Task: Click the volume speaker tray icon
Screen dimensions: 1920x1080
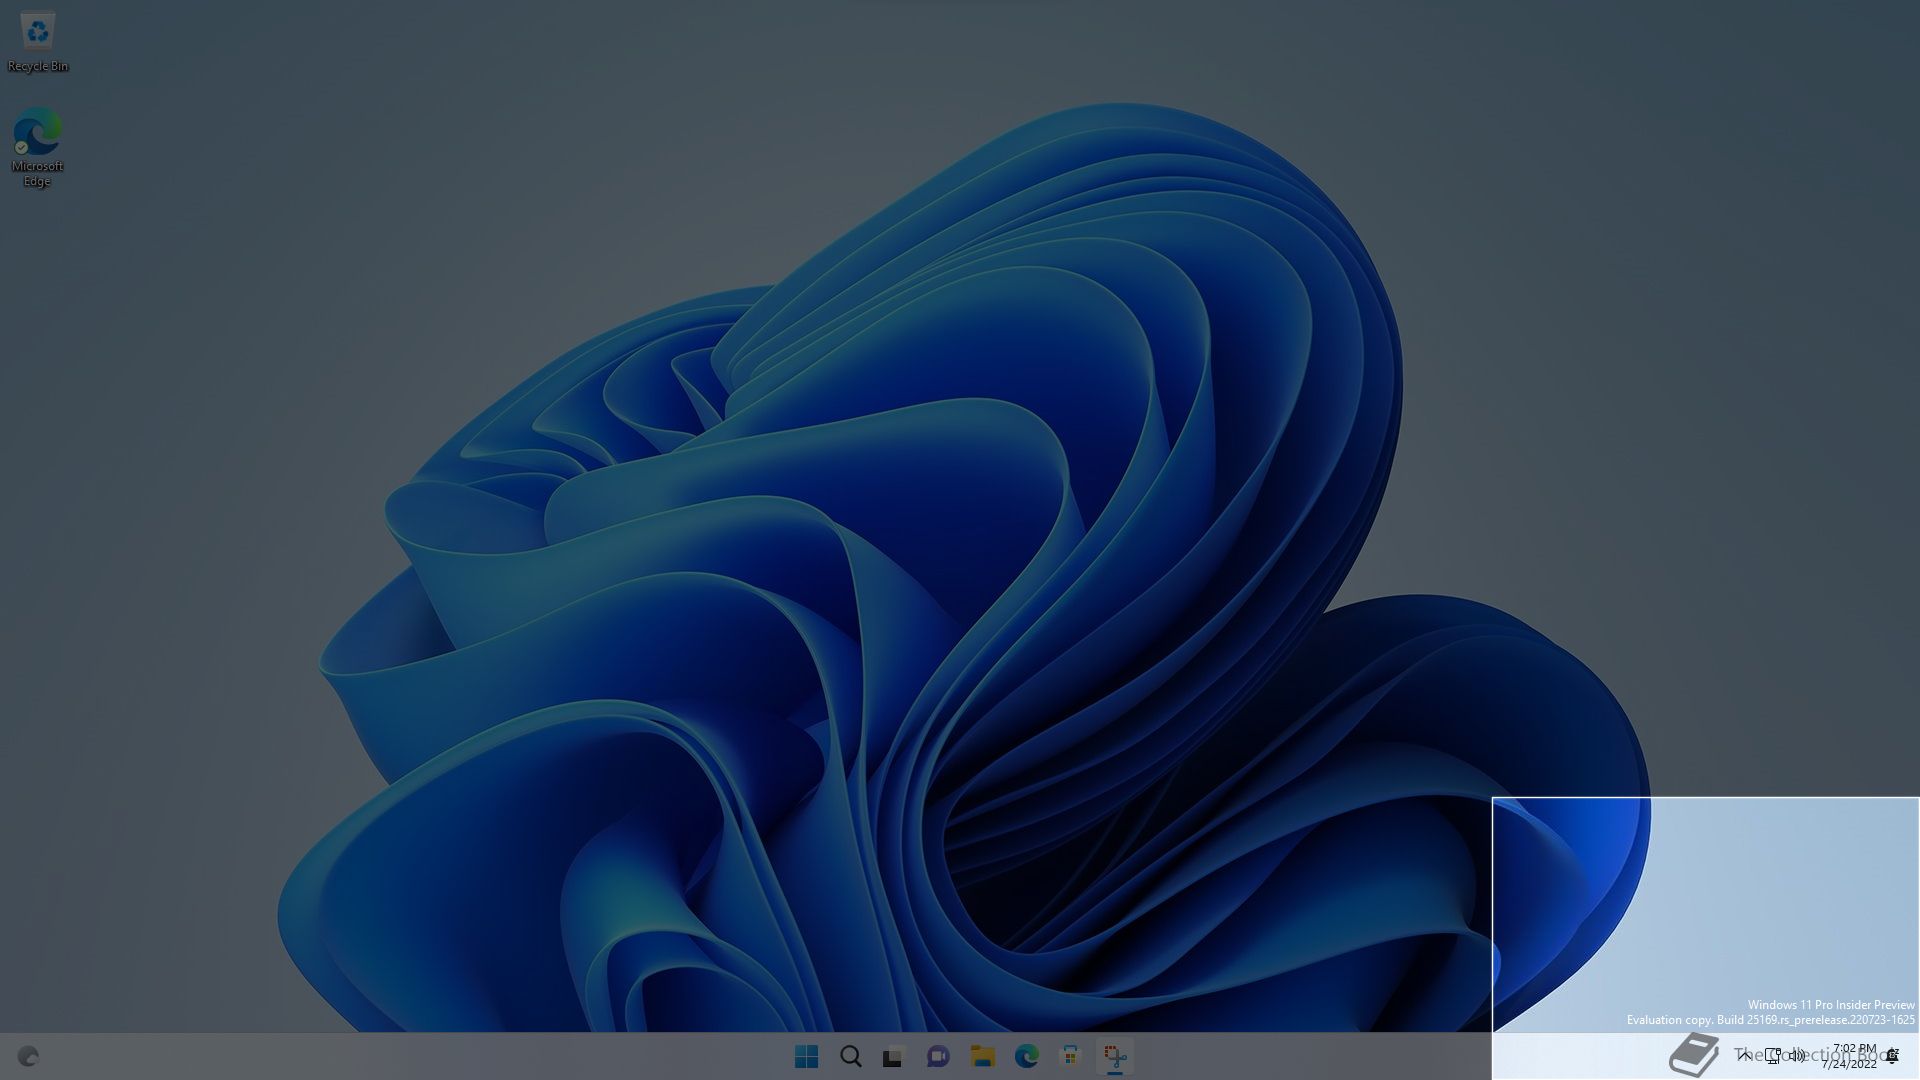Action: [x=1797, y=1055]
